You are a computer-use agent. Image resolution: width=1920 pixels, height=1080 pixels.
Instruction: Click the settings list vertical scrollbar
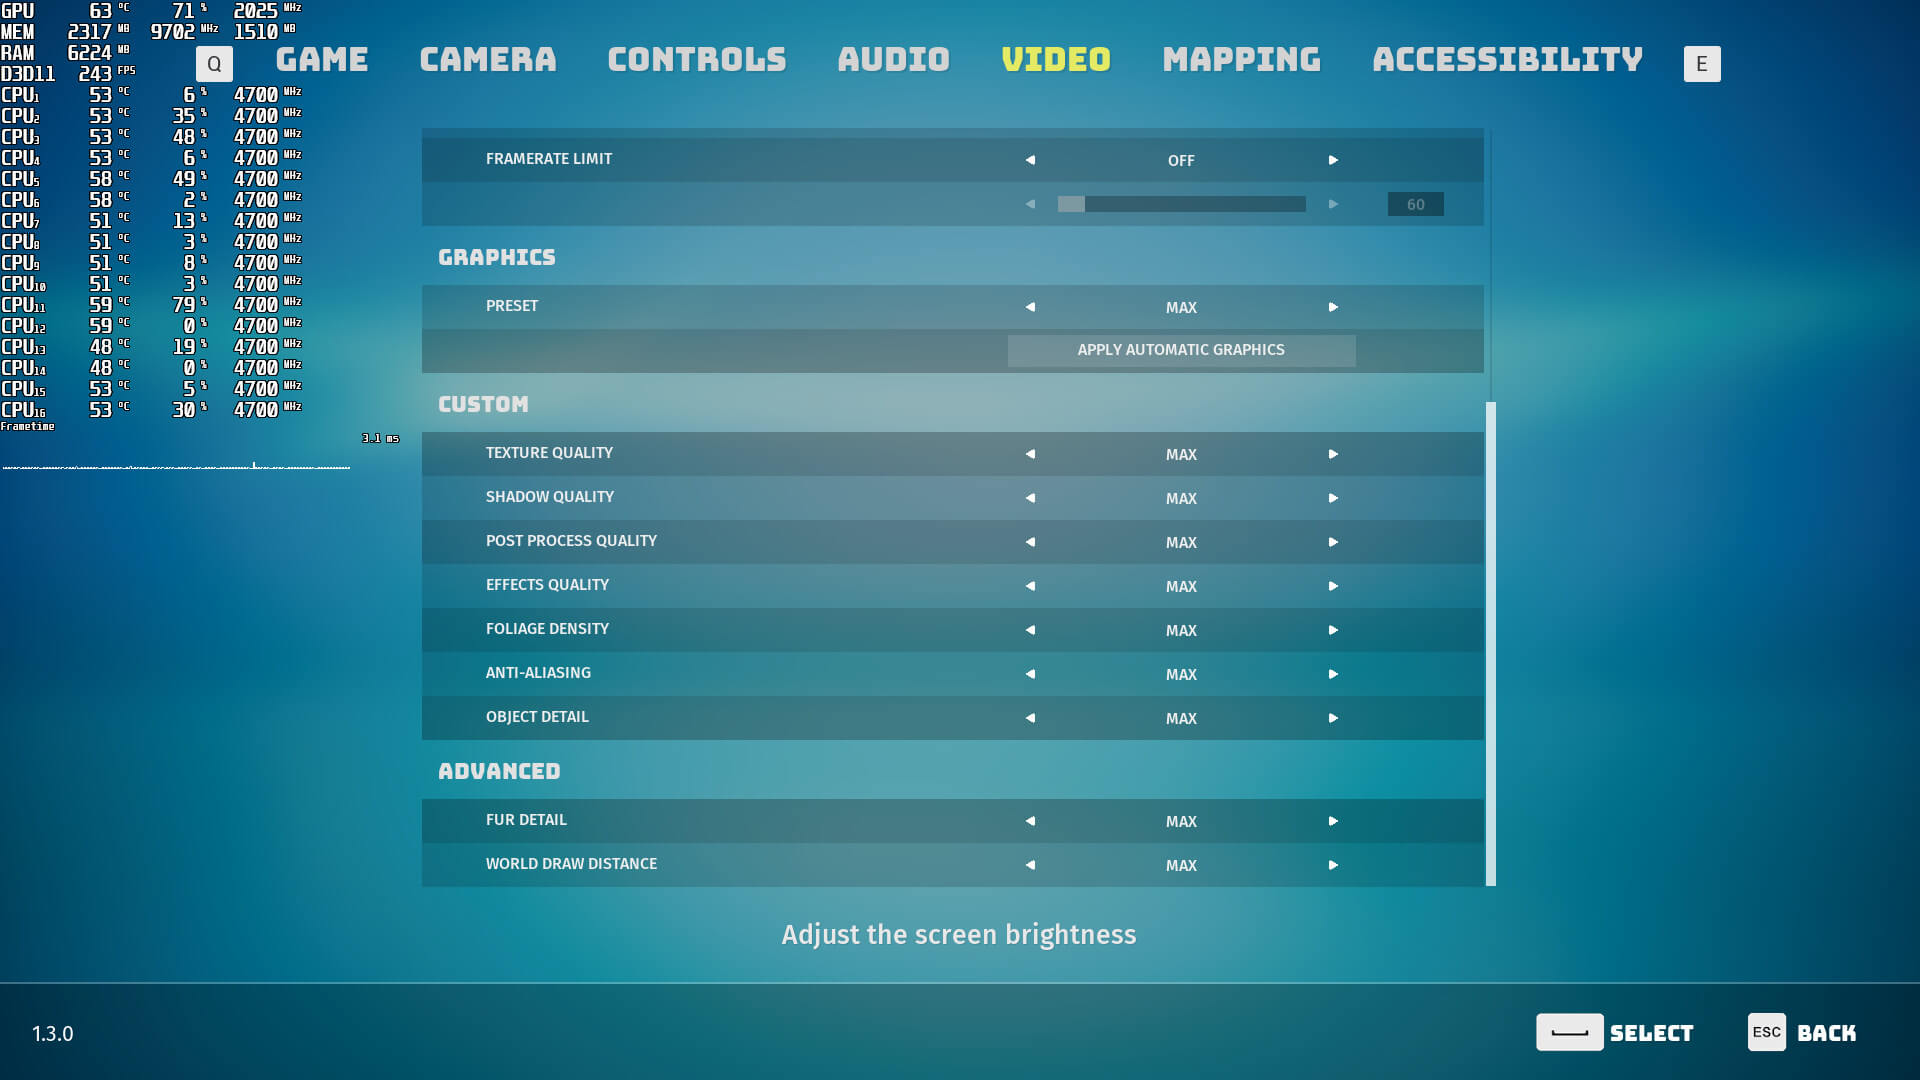[1491, 643]
